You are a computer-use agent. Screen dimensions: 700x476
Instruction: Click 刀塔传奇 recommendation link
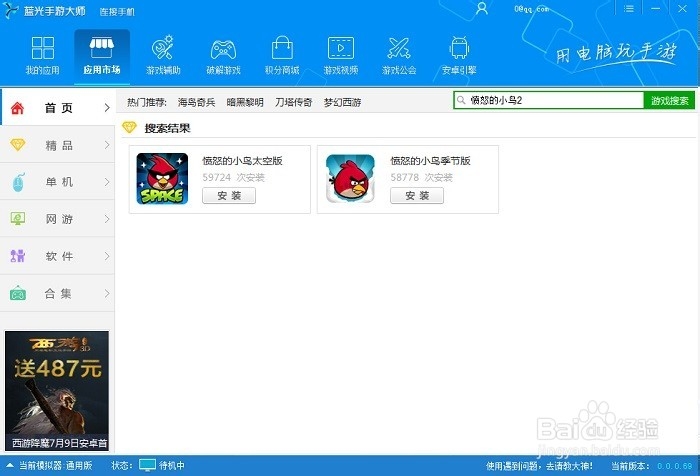[x=293, y=103]
